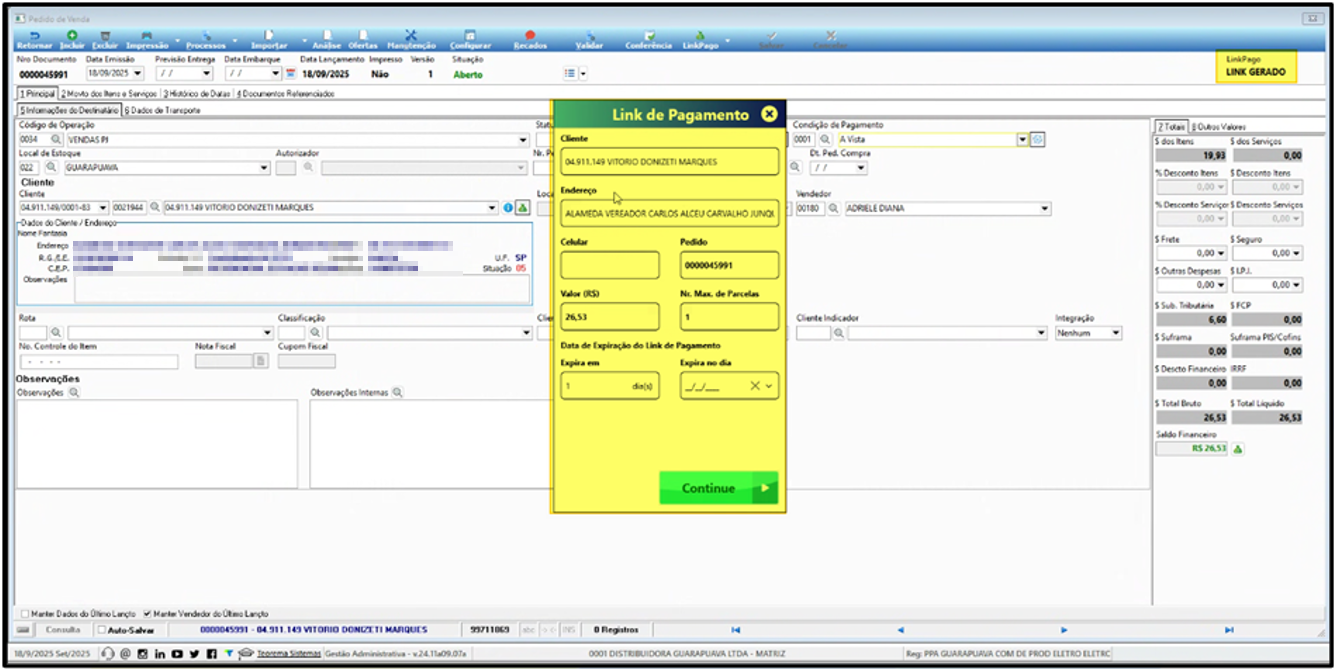Switch to 3 Histórico de Datas tab
Viewport: 1334px width, 669px height.
click(x=197, y=93)
